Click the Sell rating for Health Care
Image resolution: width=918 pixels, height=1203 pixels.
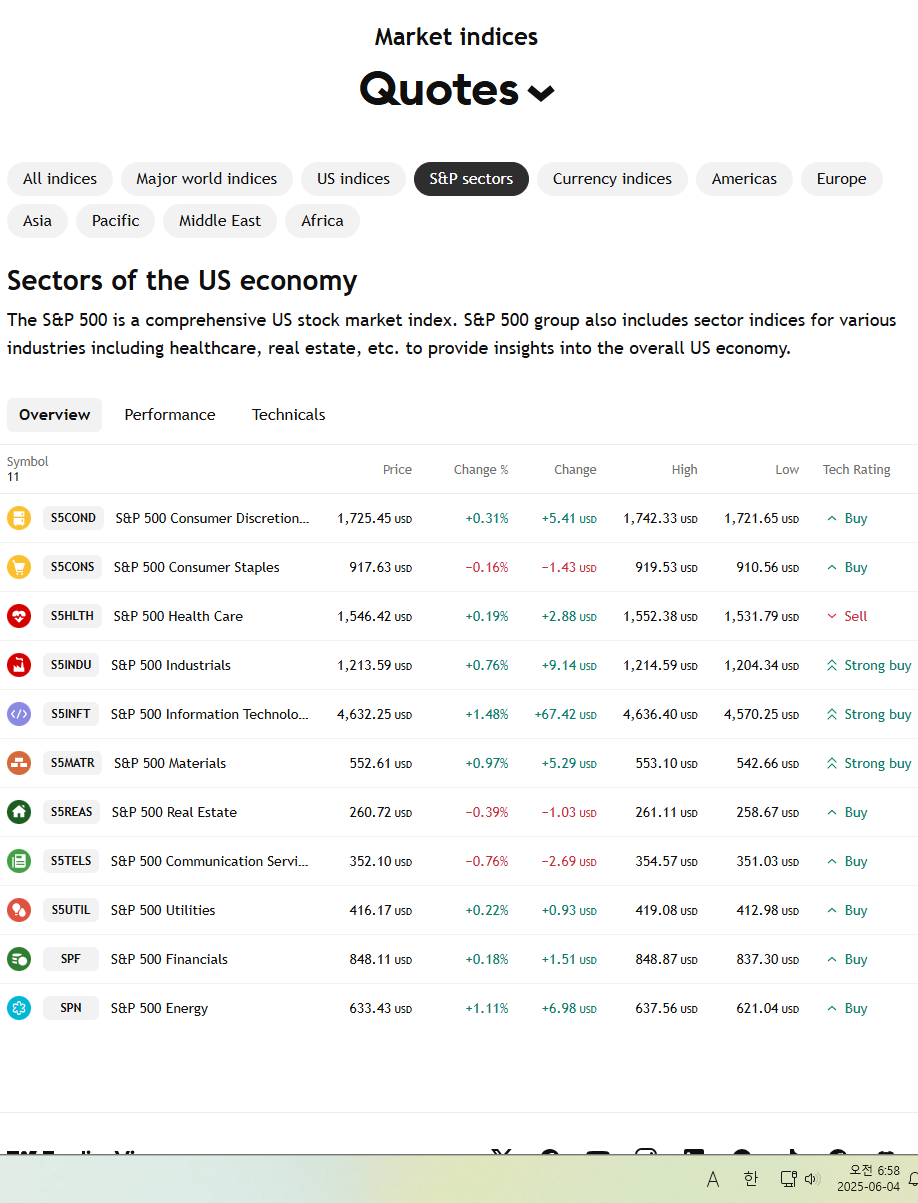(846, 616)
